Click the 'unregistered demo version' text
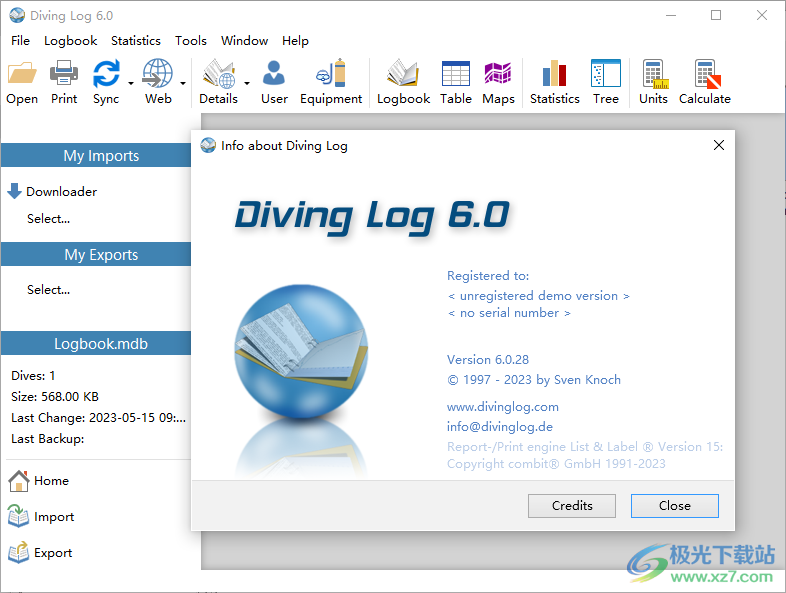Image resolution: width=786 pixels, height=593 pixels. click(x=539, y=296)
